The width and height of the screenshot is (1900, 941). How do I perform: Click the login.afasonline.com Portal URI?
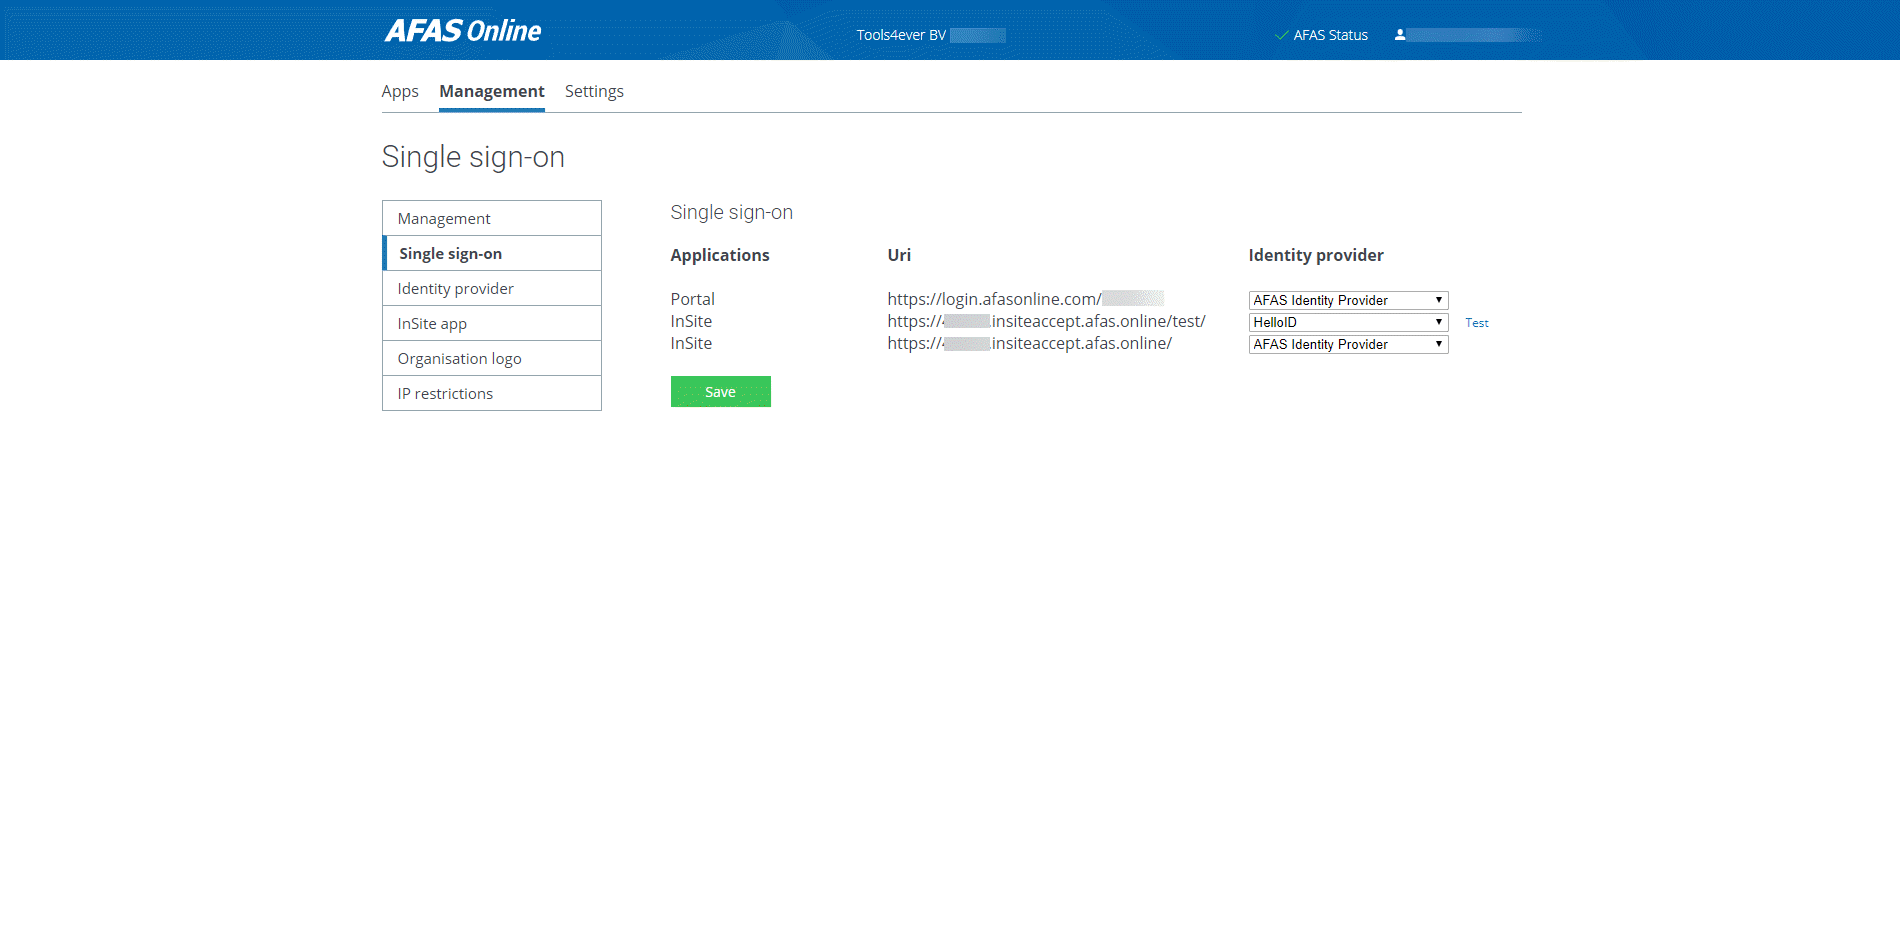pyautogui.click(x=1025, y=299)
